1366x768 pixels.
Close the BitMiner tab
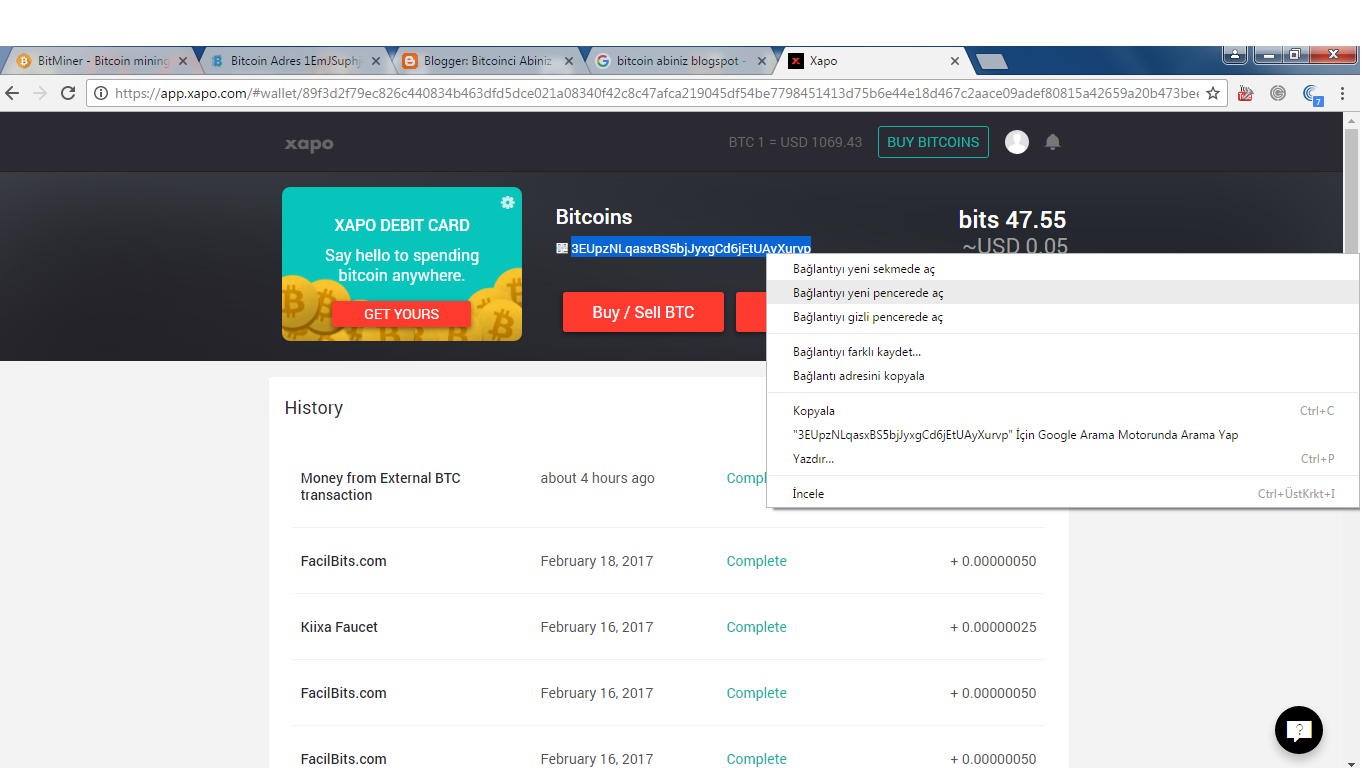click(x=182, y=61)
